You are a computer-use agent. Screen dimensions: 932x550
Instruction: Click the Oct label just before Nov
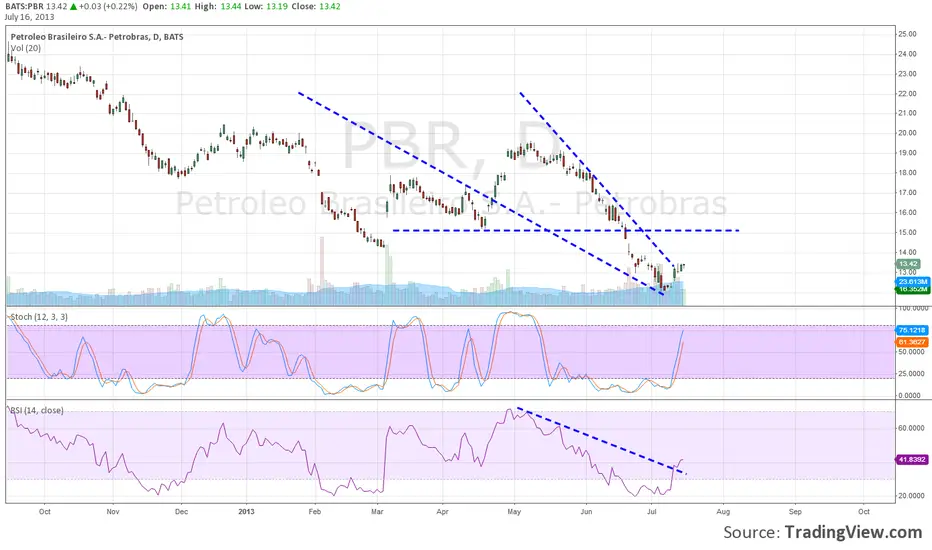(x=45, y=511)
